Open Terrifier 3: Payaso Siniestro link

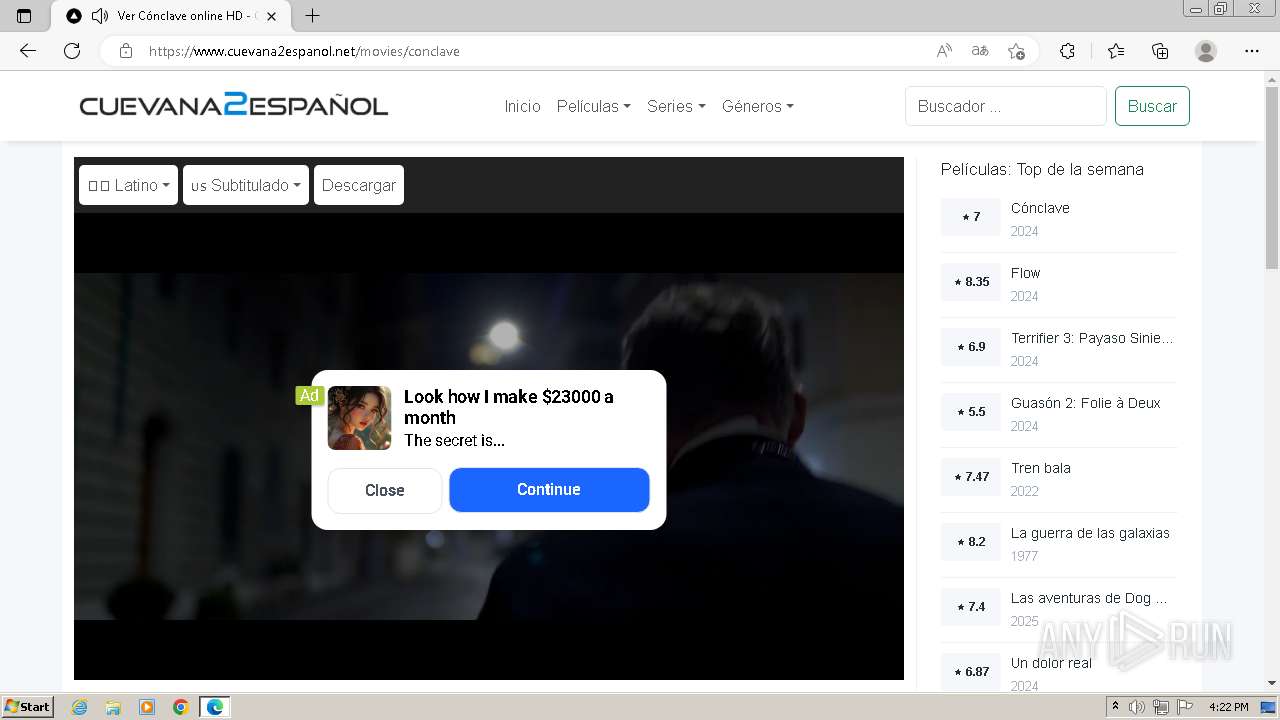click(x=1092, y=338)
